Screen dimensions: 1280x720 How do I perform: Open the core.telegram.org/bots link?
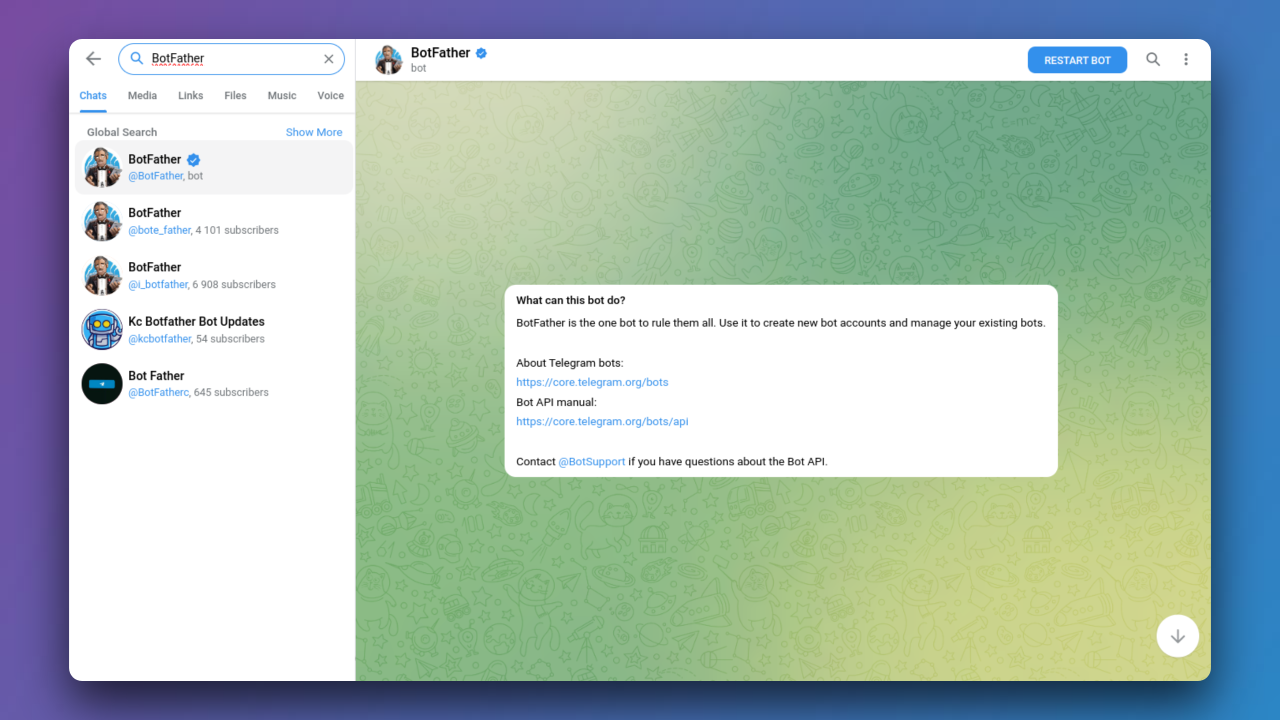pyautogui.click(x=592, y=382)
